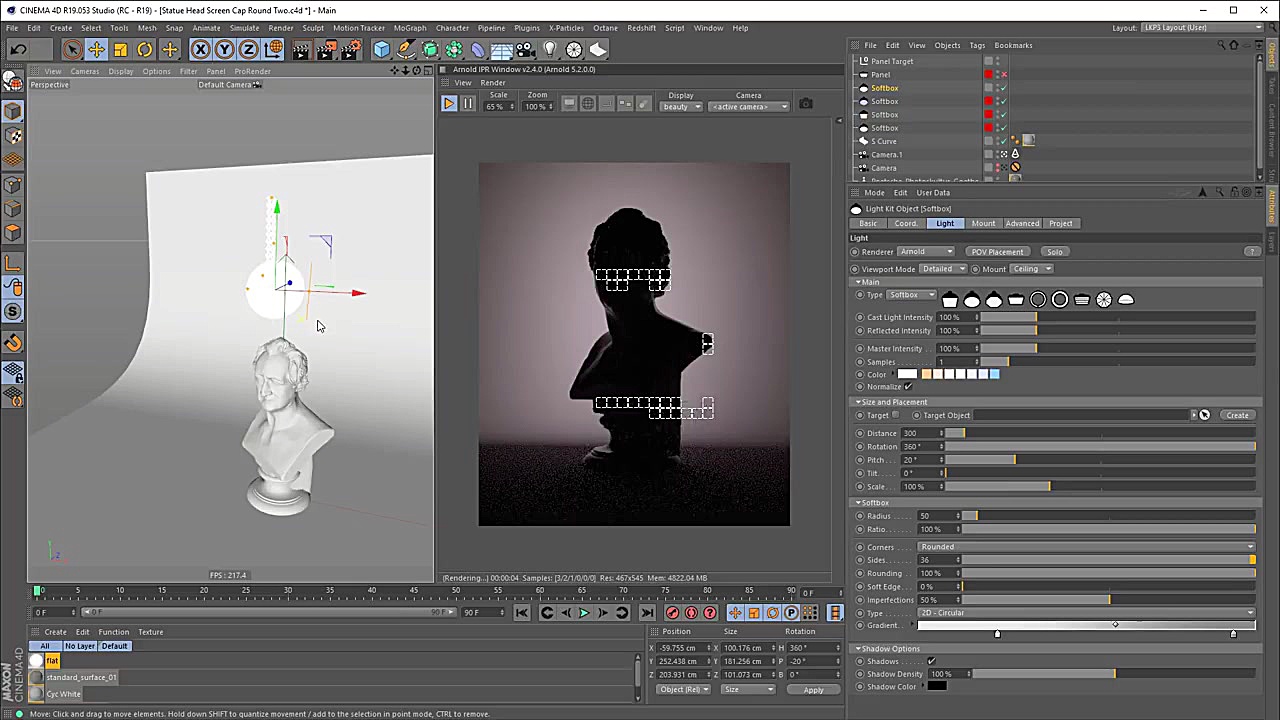This screenshot has width=1280, height=720.
Task: Click the Undo arrow icon
Action: (x=18, y=50)
